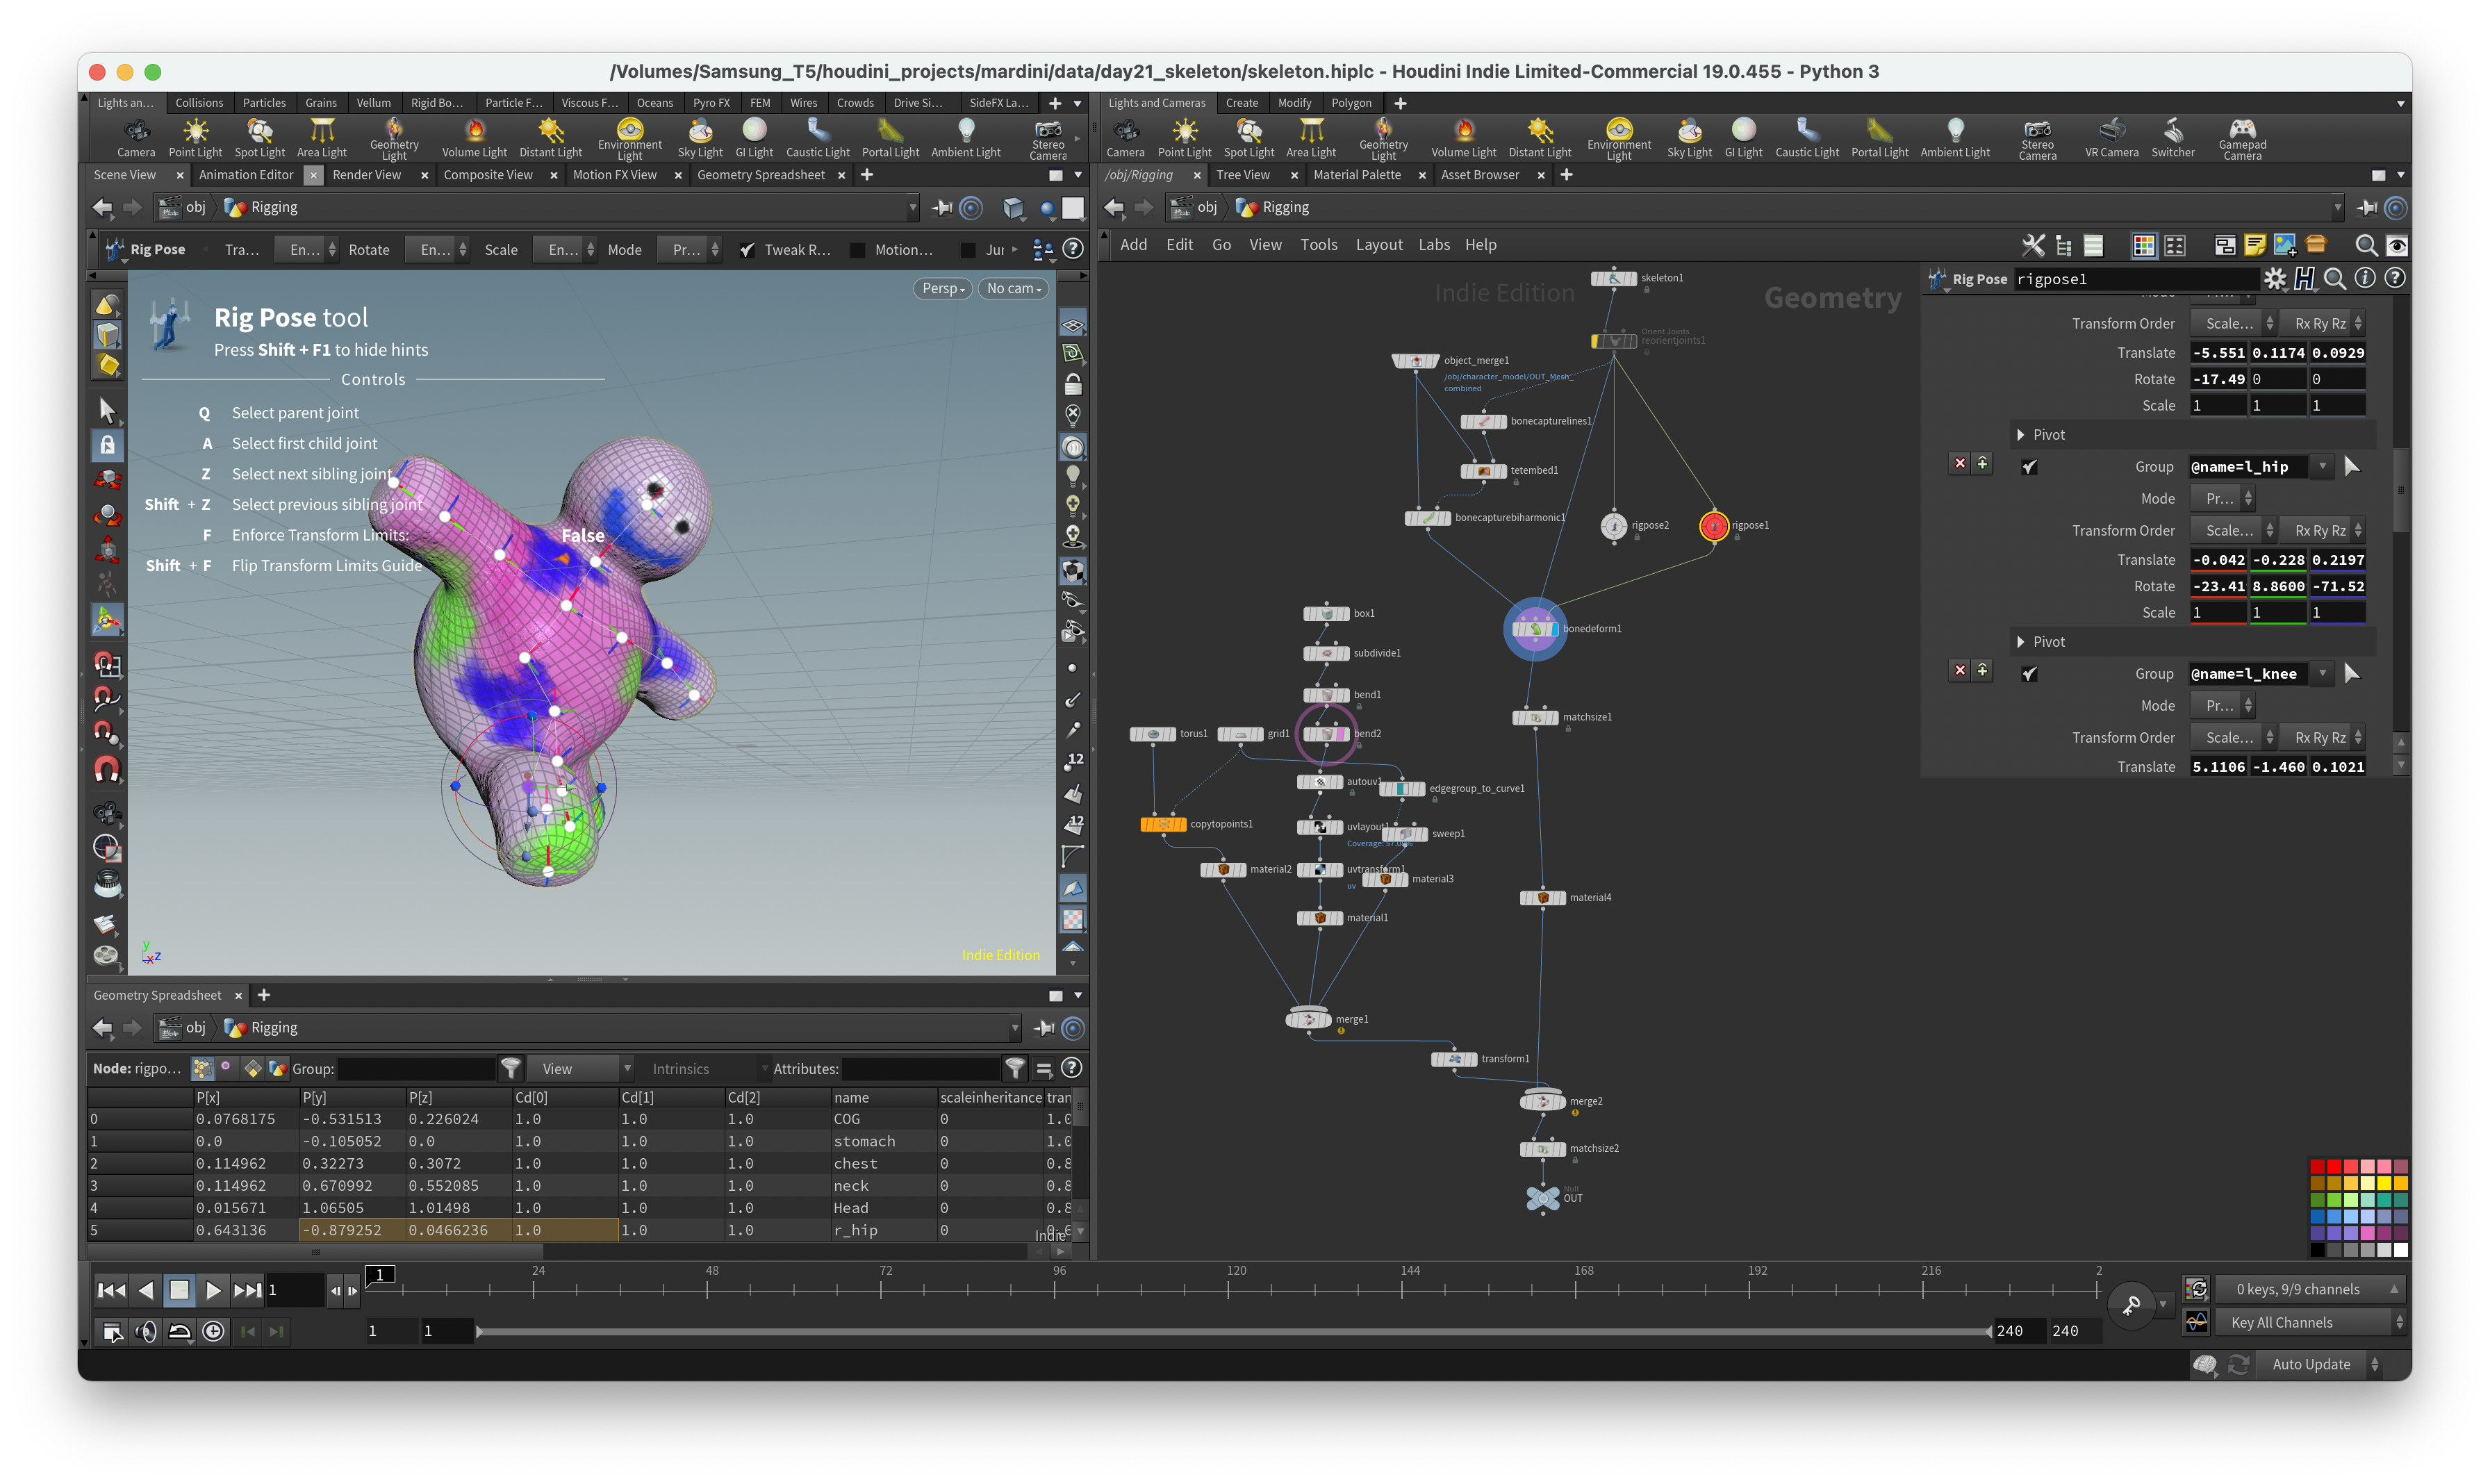Click the rigpose1 node icon
This screenshot has width=2490, height=1484.
click(x=1712, y=525)
